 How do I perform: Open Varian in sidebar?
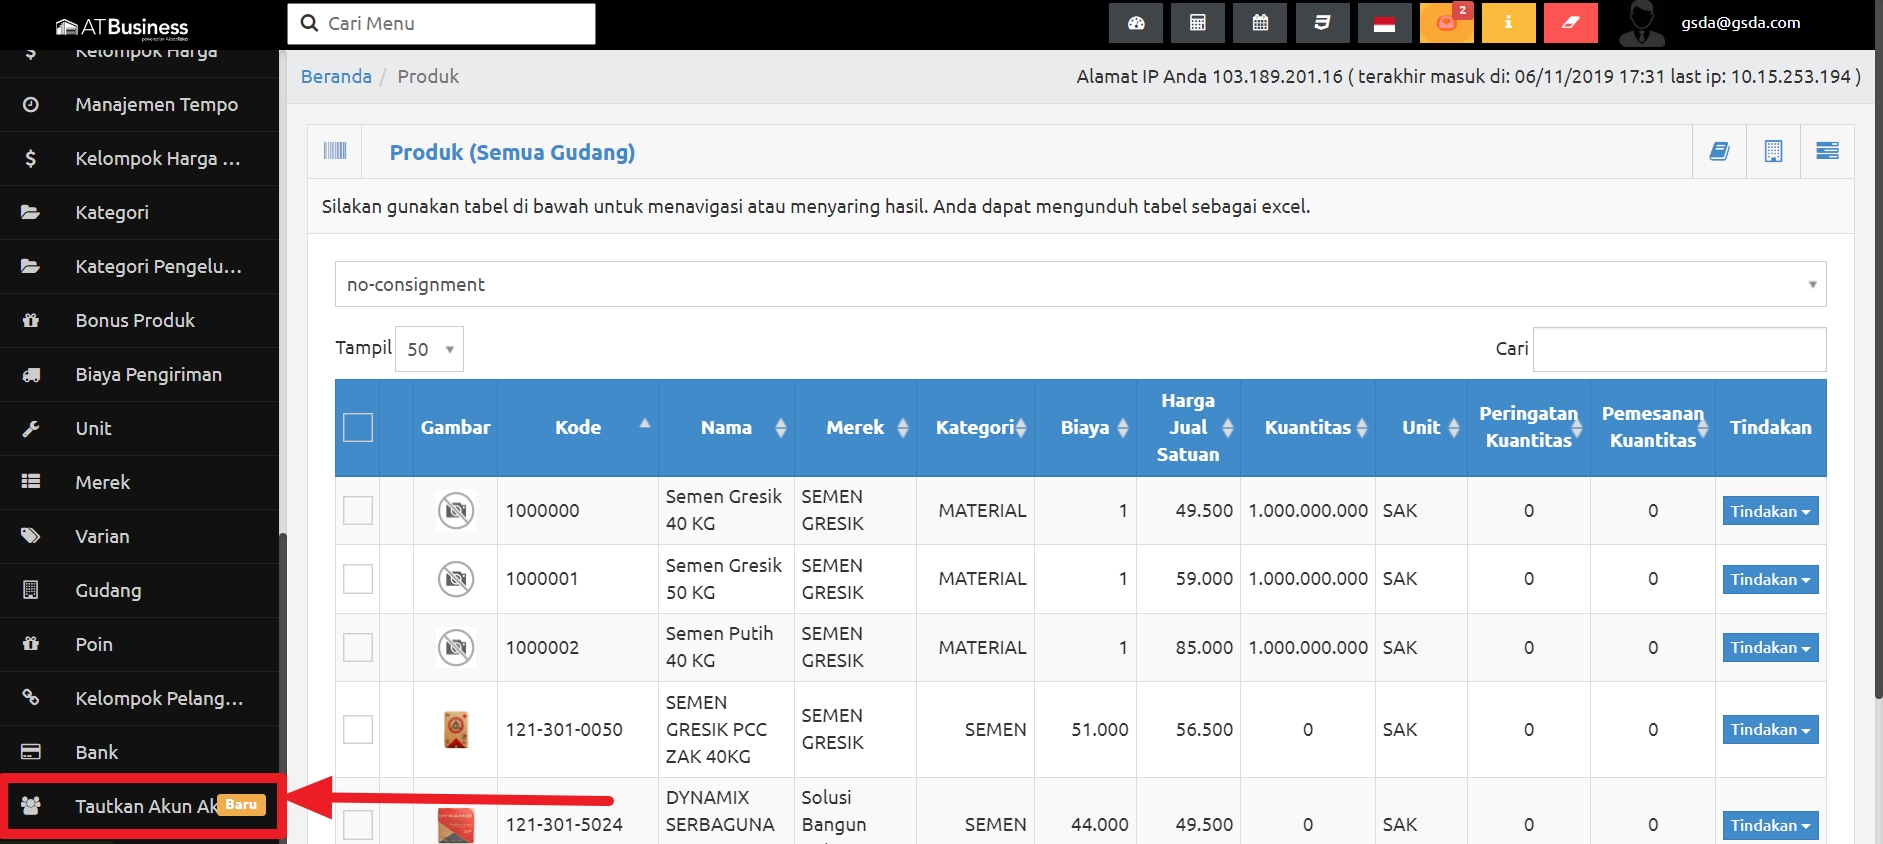(139, 536)
